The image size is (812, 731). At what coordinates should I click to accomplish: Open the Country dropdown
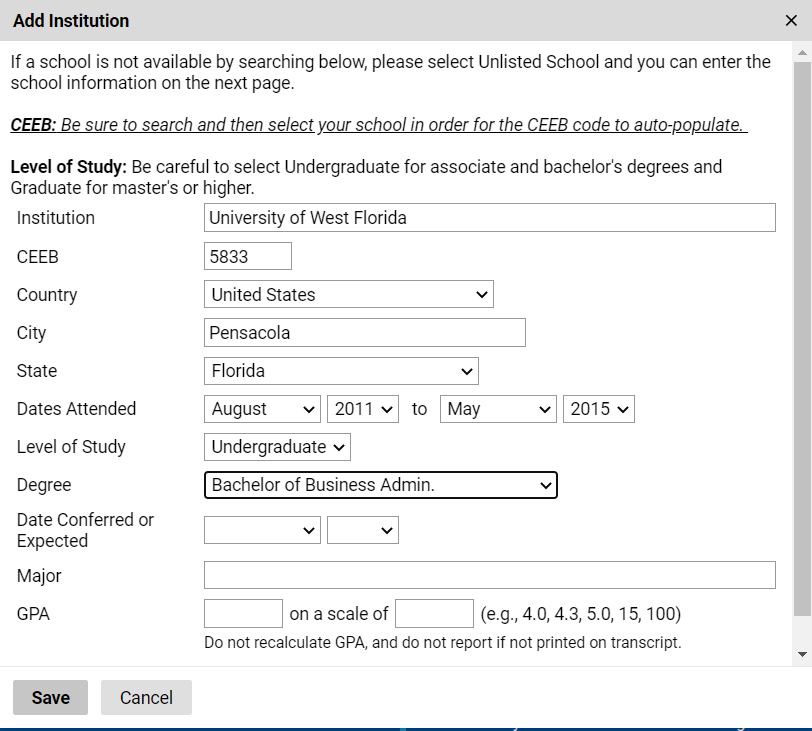(x=349, y=295)
